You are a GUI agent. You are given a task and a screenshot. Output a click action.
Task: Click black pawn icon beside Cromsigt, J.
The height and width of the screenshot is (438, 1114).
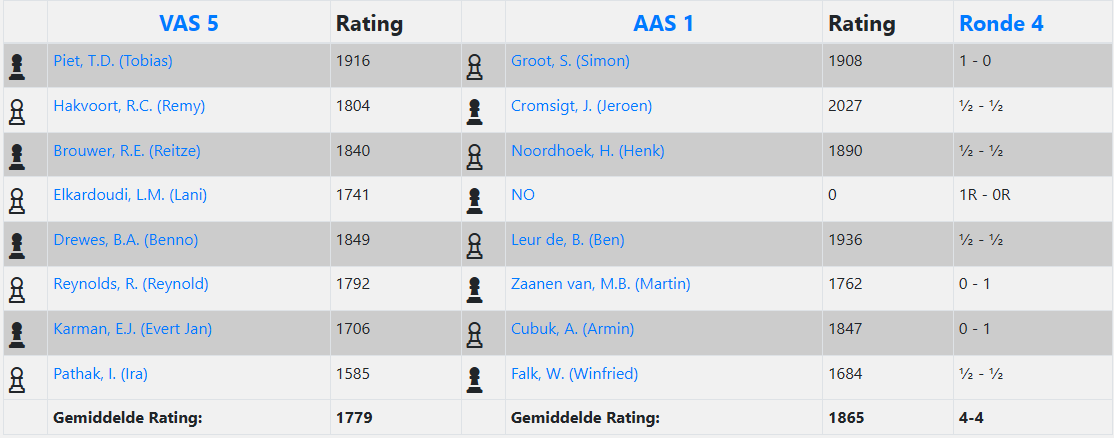click(x=474, y=111)
